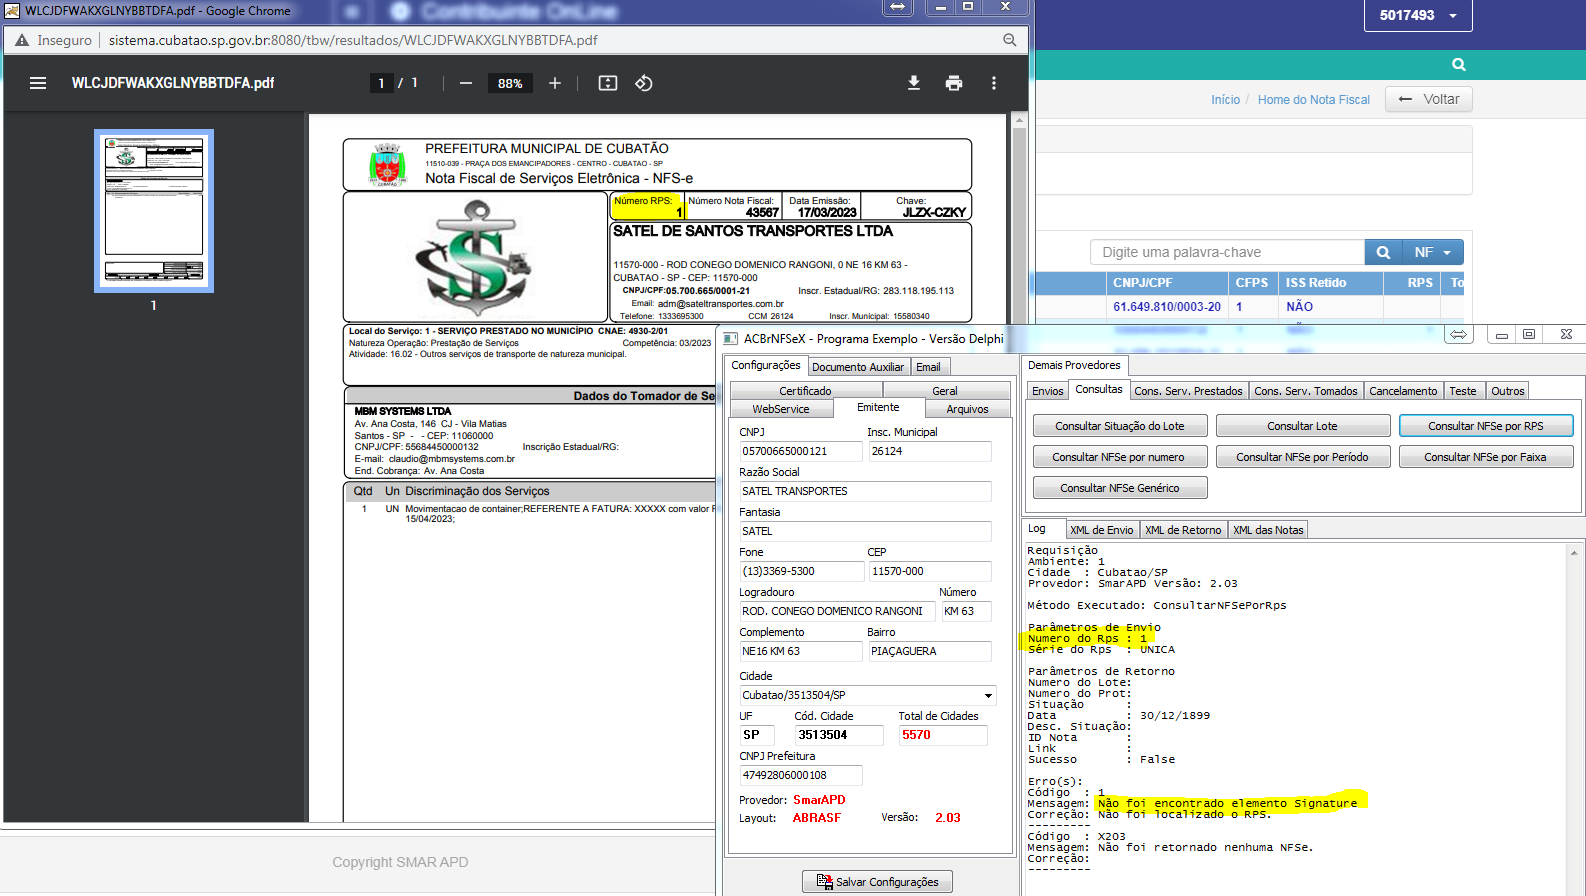Open Cons. Serv. Tomados tab
The width and height of the screenshot is (1586, 896).
(1306, 391)
